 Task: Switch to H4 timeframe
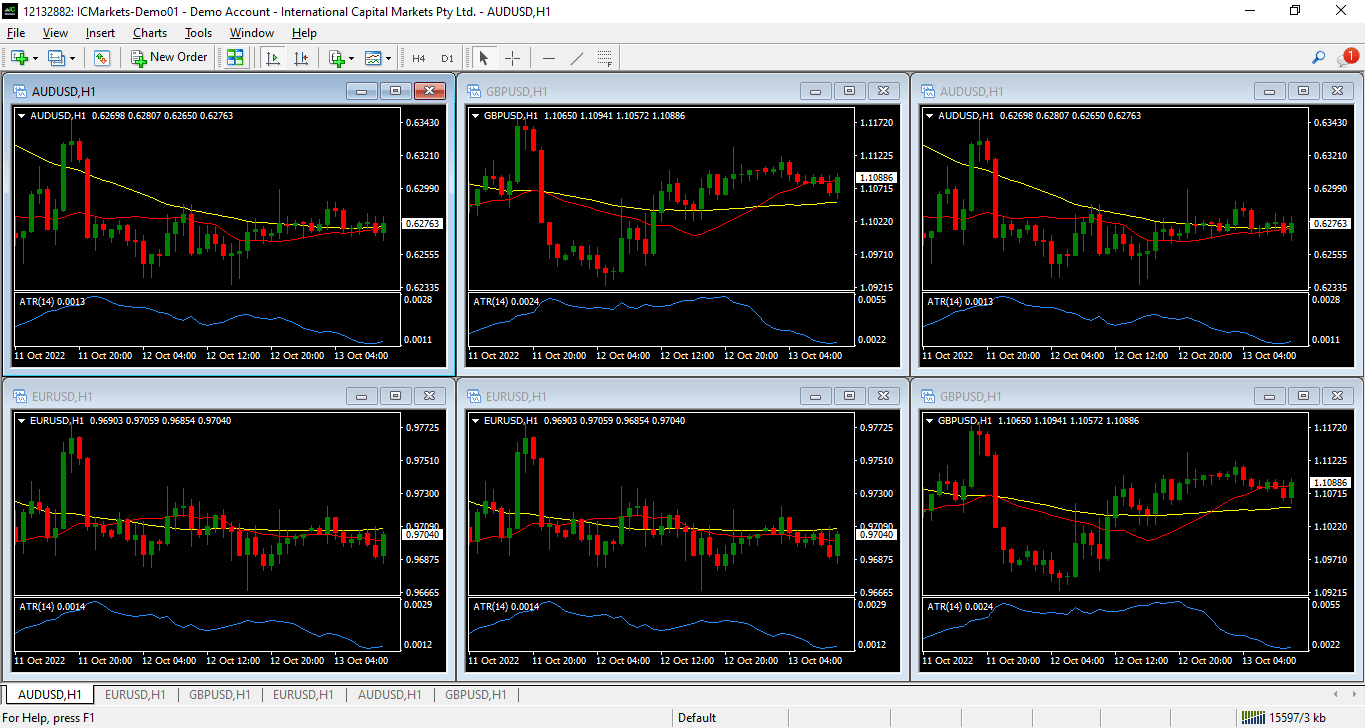(x=418, y=58)
